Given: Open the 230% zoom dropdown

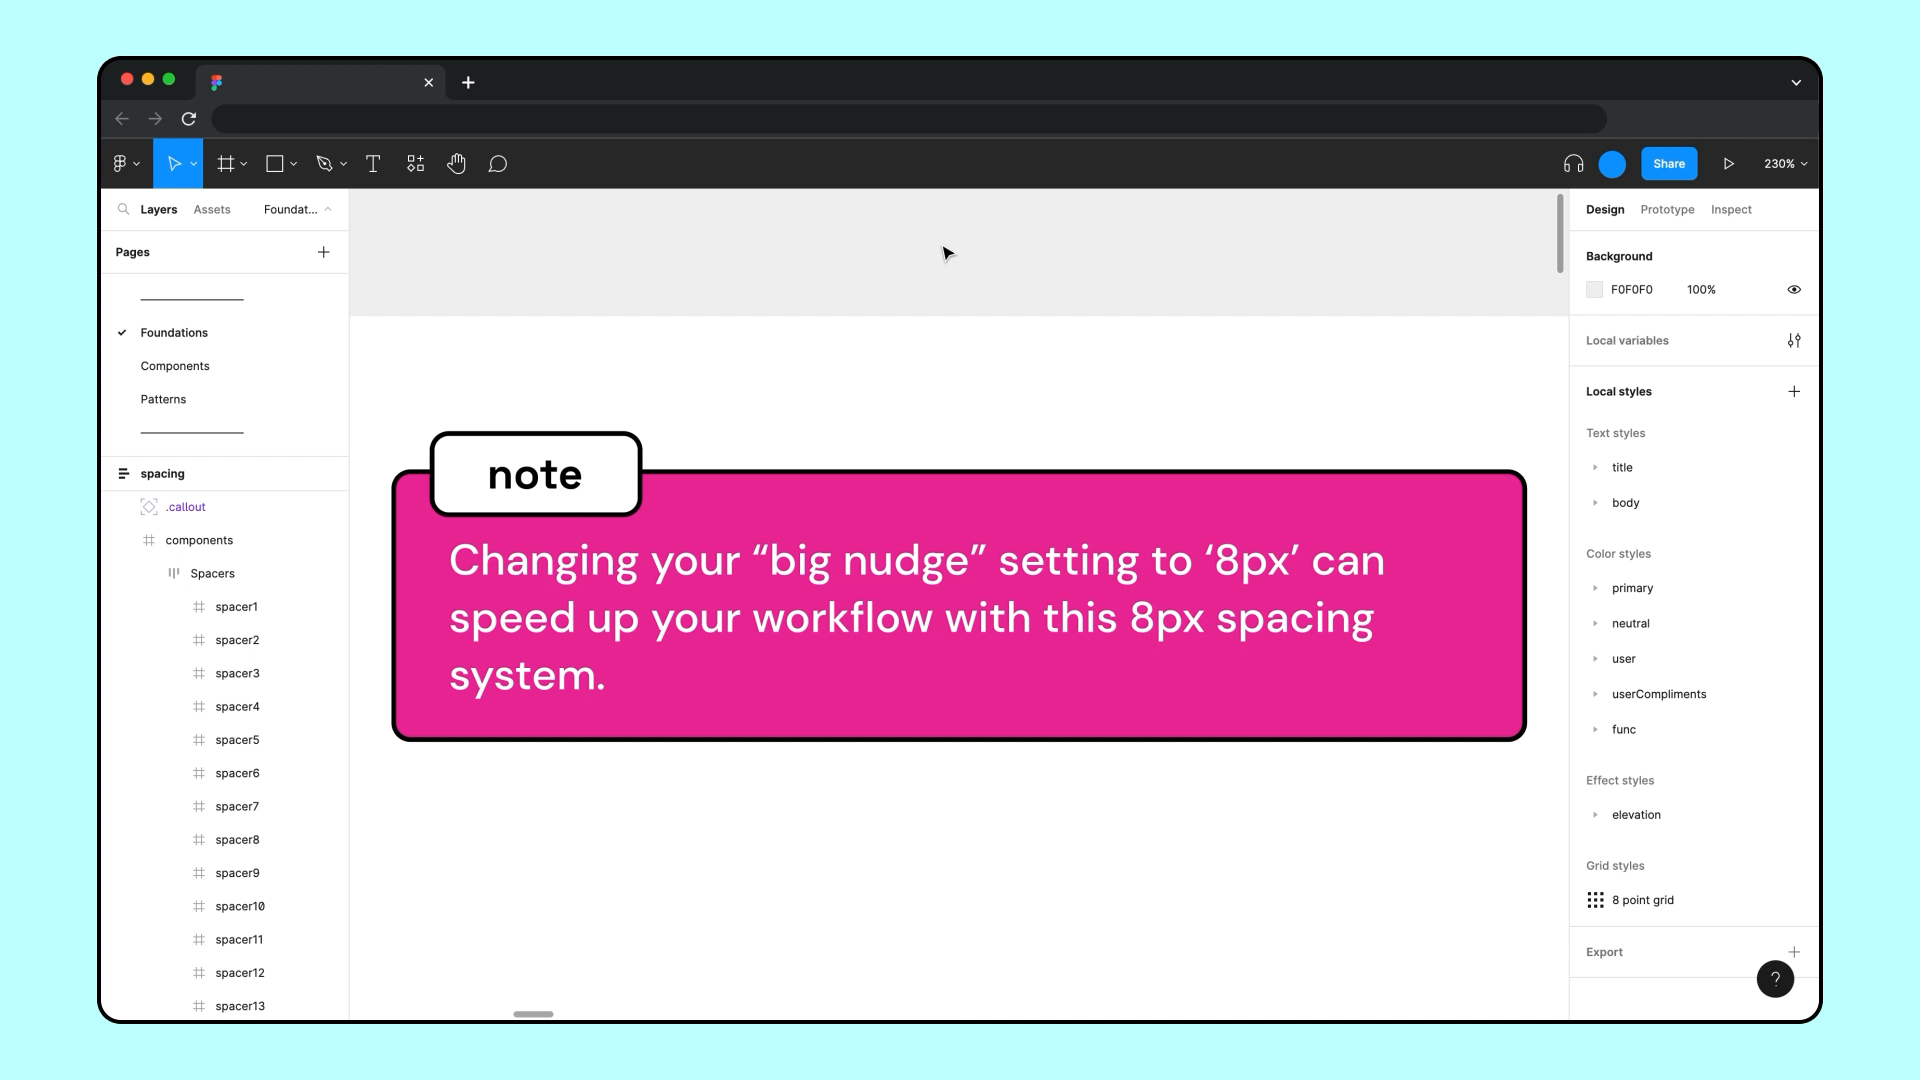Looking at the screenshot, I should (x=1786, y=164).
